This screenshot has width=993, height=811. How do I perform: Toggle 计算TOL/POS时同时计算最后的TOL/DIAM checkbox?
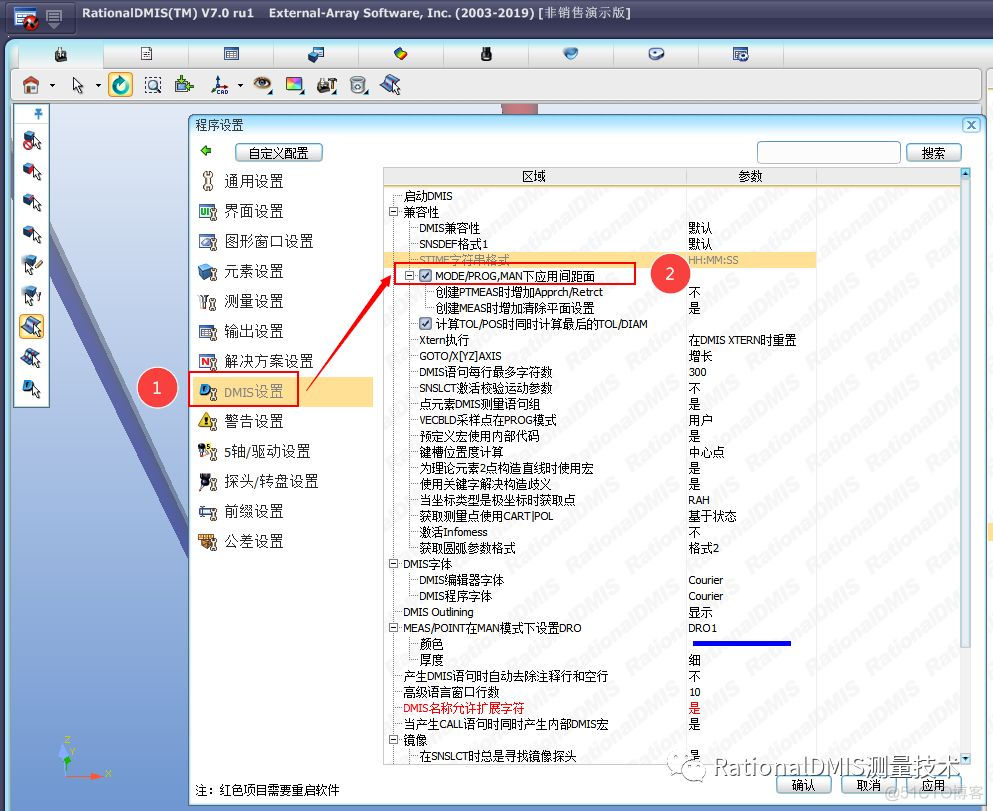(426, 324)
